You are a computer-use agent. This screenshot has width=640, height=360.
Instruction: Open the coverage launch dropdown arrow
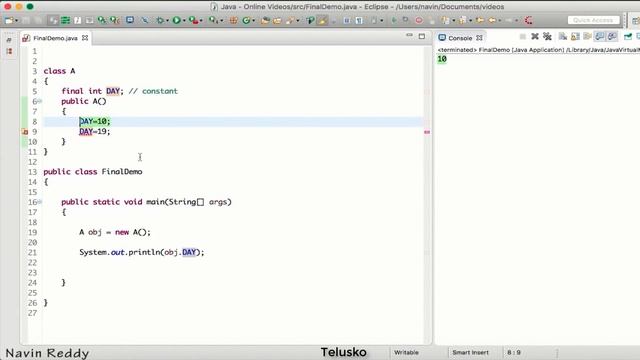coord(201,20)
